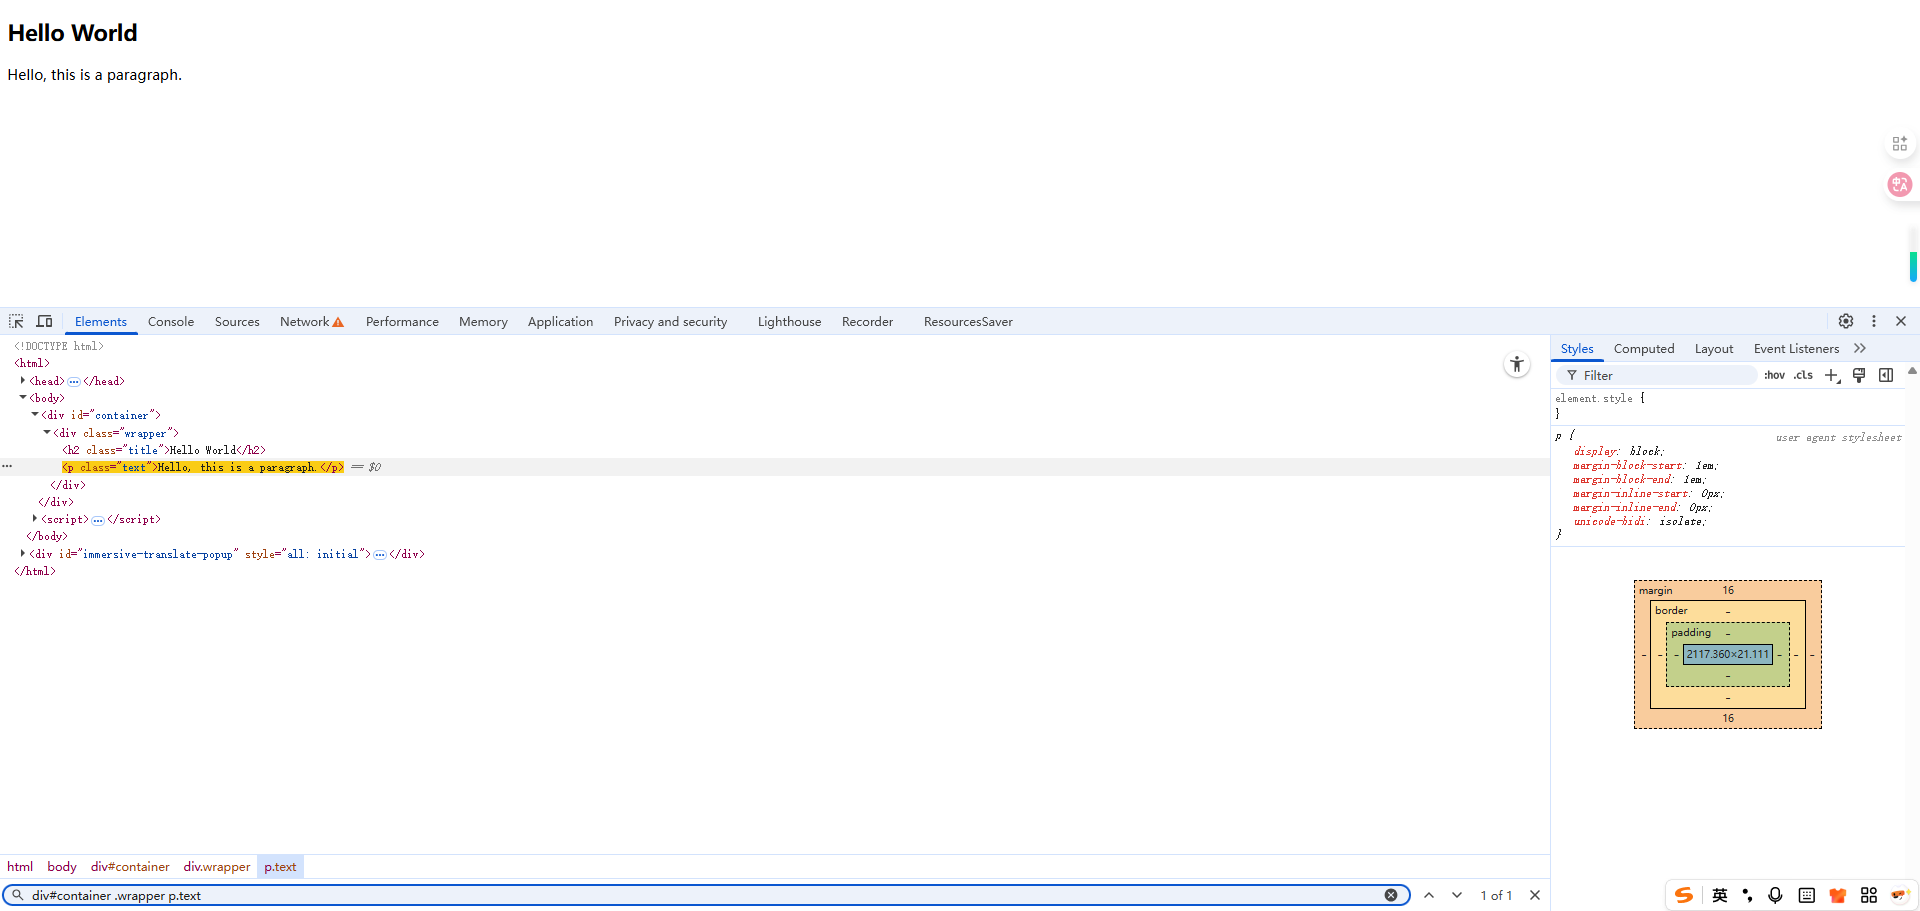Click the accessibility tree toggle button
The height and width of the screenshot is (911, 1920).
1517,365
